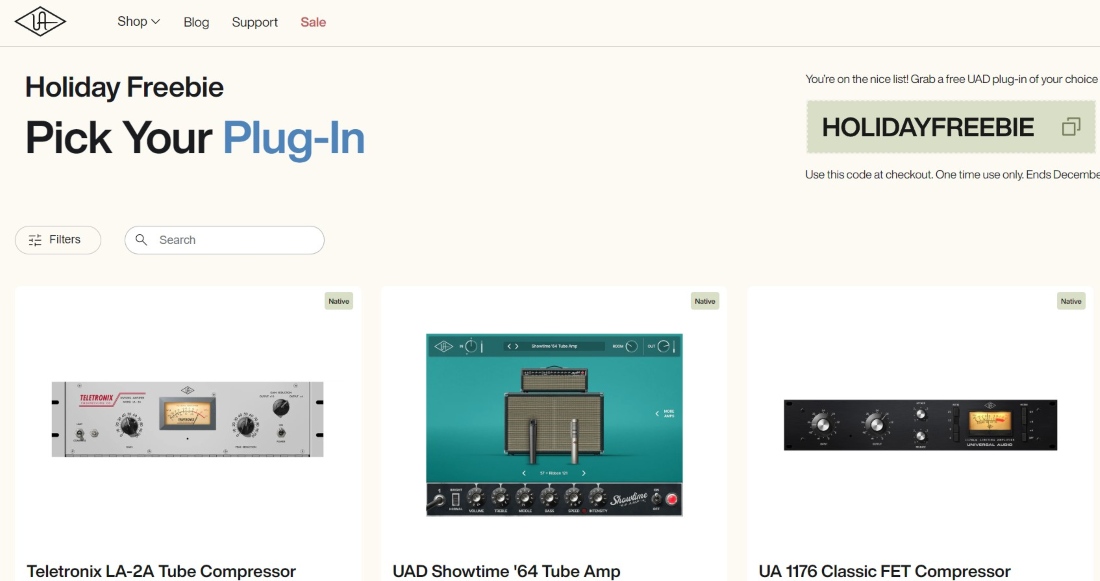Screen dimensions: 1100x581
Task: Open the Sale page link
Action: click(x=313, y=22)
